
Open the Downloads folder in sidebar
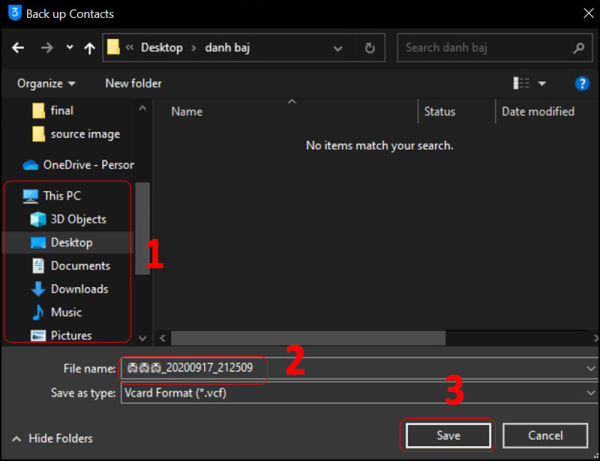click(79, 289)
